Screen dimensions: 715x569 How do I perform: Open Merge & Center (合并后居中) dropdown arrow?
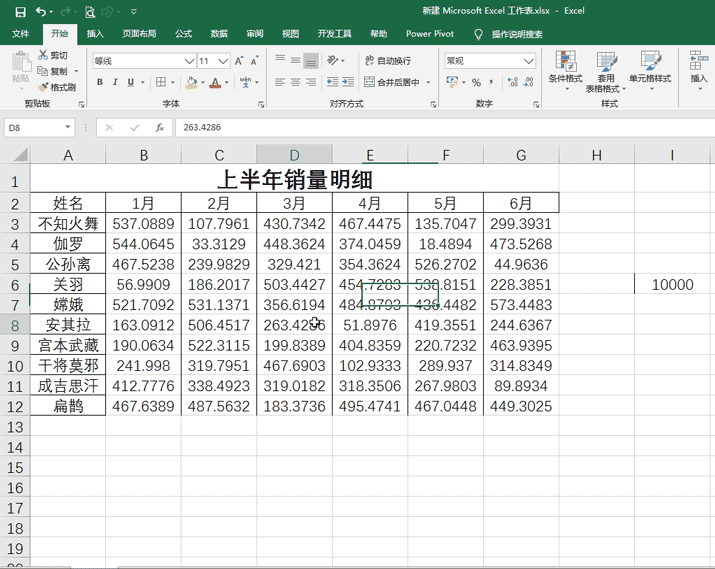(428, 83)
